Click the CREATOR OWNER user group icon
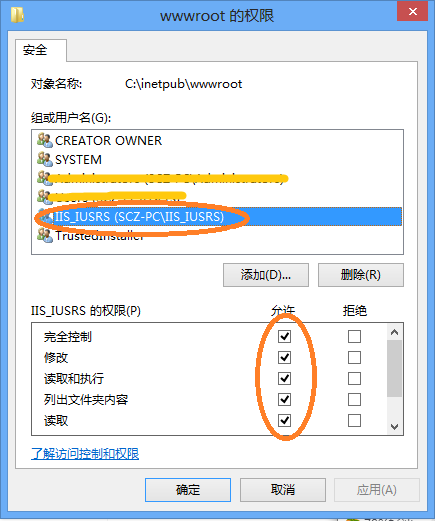 45,140
